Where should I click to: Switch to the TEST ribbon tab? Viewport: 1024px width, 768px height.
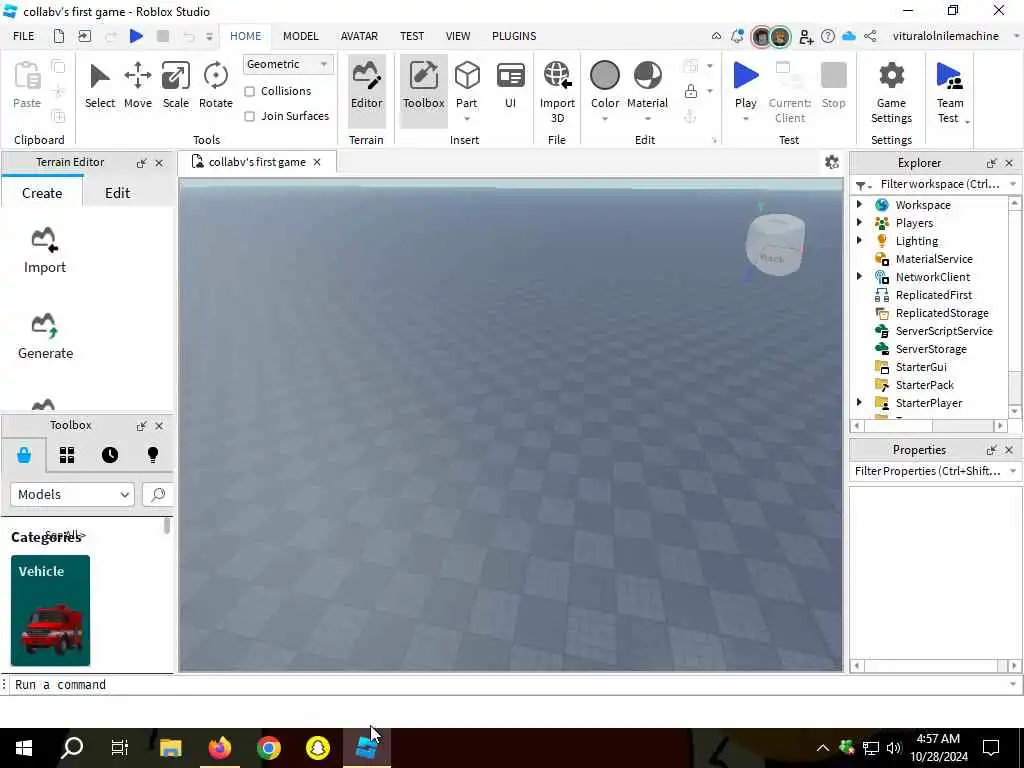412,37
